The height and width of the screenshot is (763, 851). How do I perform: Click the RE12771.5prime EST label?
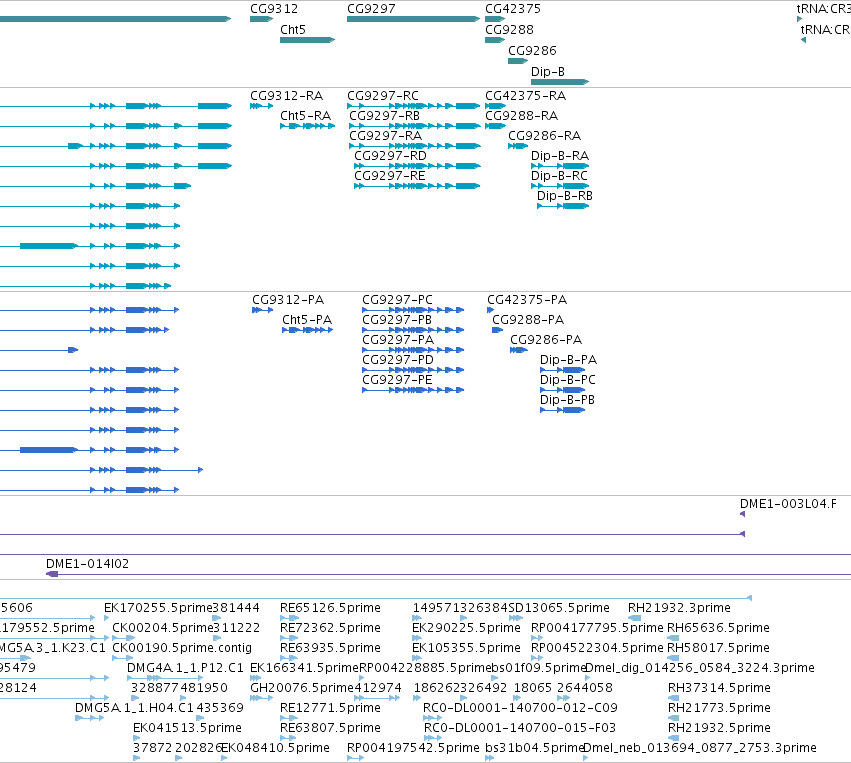click(x=330, y=708)
